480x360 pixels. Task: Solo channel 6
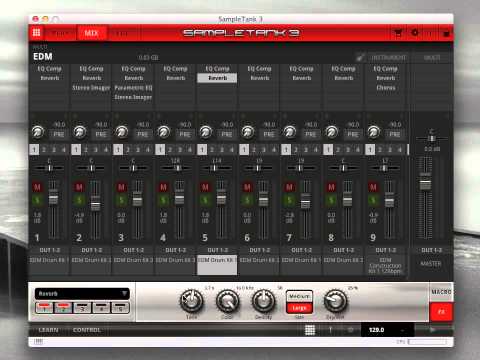(247, 200)
